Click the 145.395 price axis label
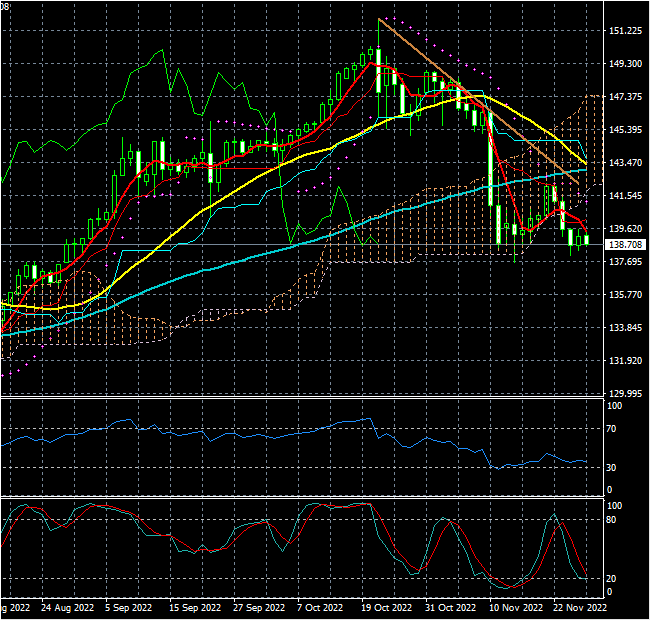Screen dimensions: 652x622 626,130
